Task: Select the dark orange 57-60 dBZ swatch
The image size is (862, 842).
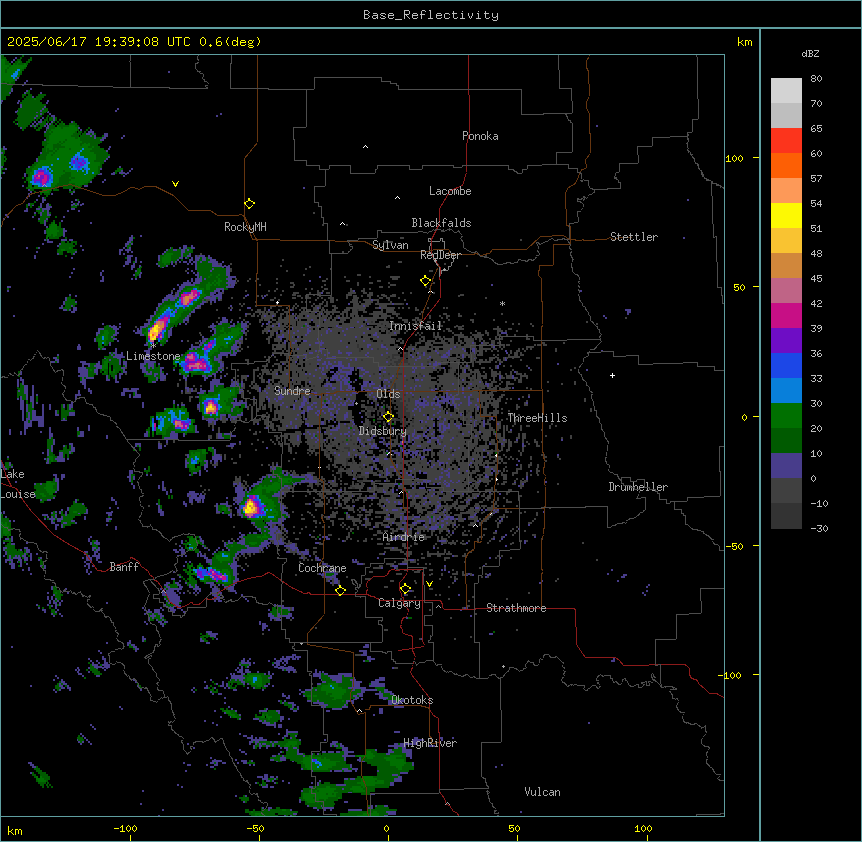Action: tap(786, 165)
